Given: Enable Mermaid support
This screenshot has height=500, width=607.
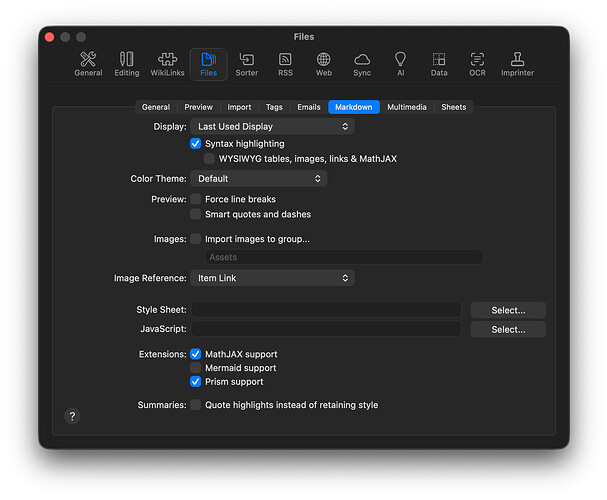Looking at the screenshot, I should pyautogui.click(x=195, y=368).
